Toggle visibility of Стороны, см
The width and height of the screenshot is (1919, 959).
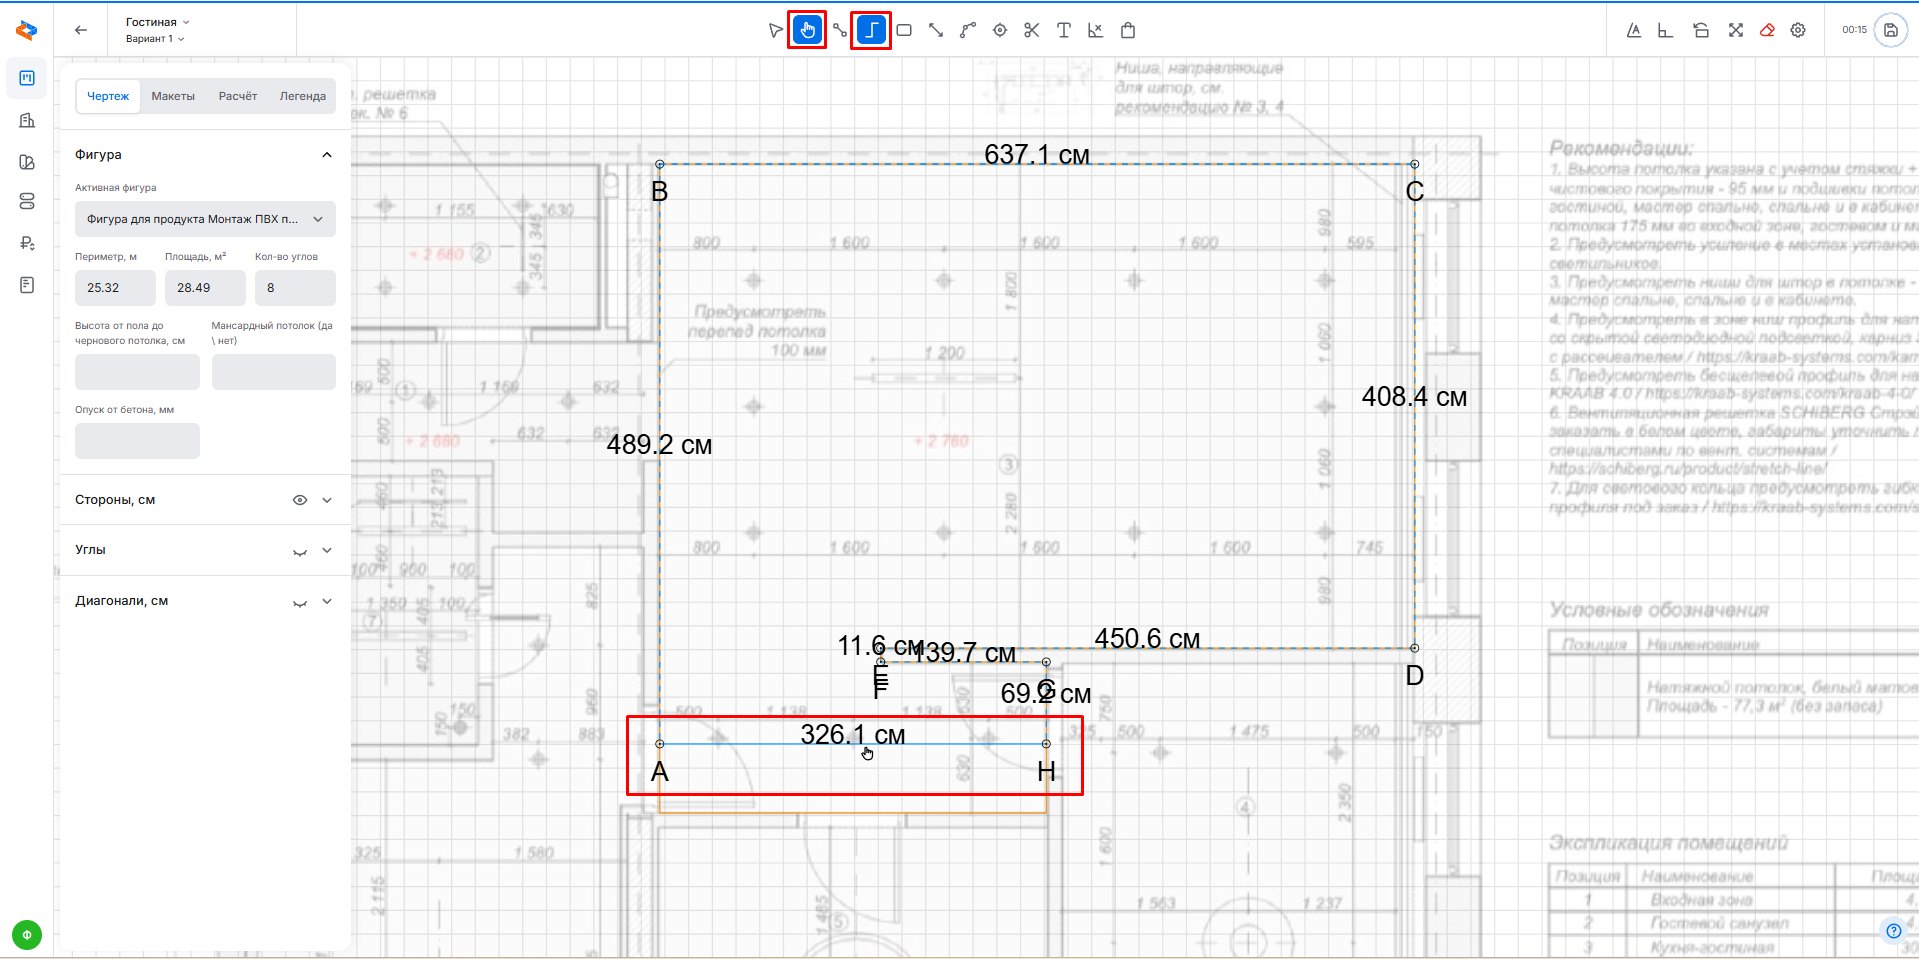point(299,500)
